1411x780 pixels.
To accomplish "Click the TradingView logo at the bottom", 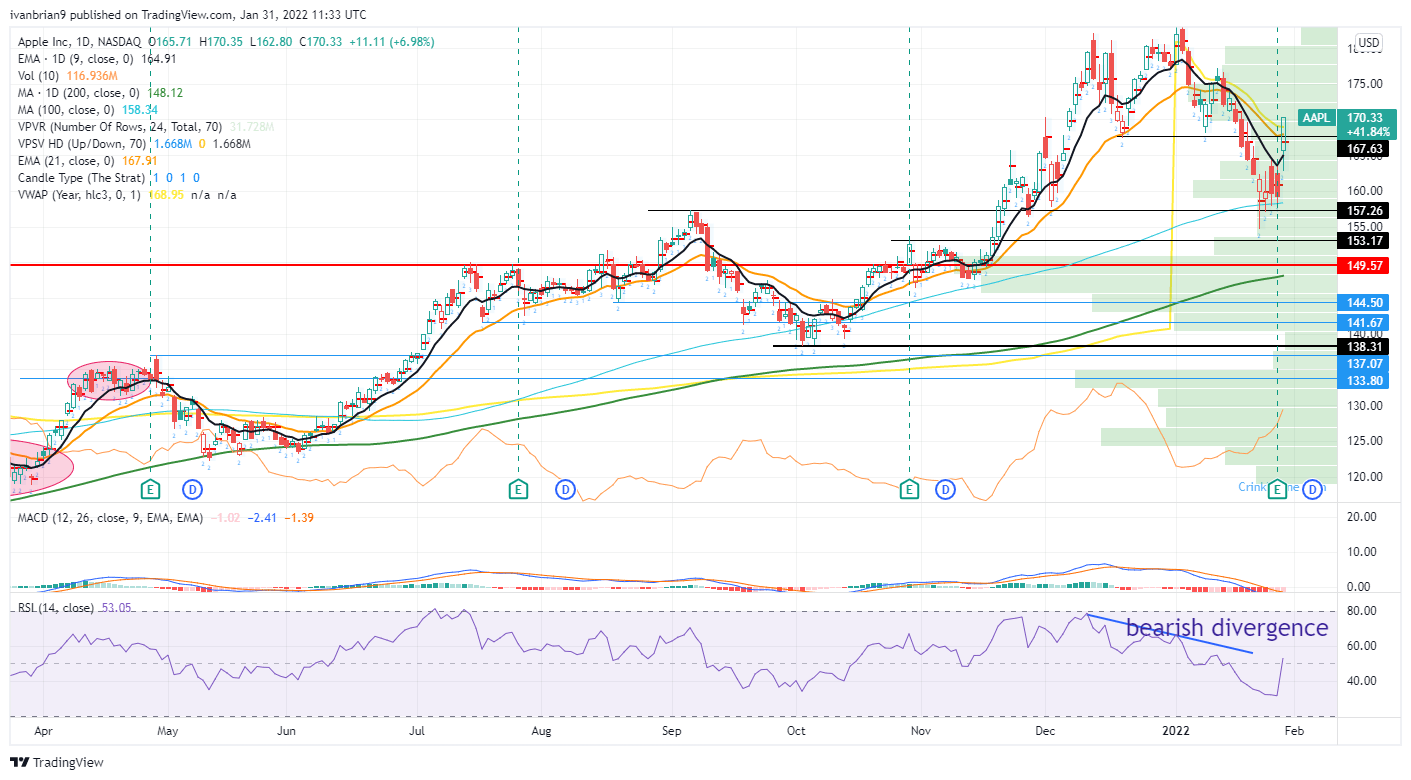I will (59, 762).
